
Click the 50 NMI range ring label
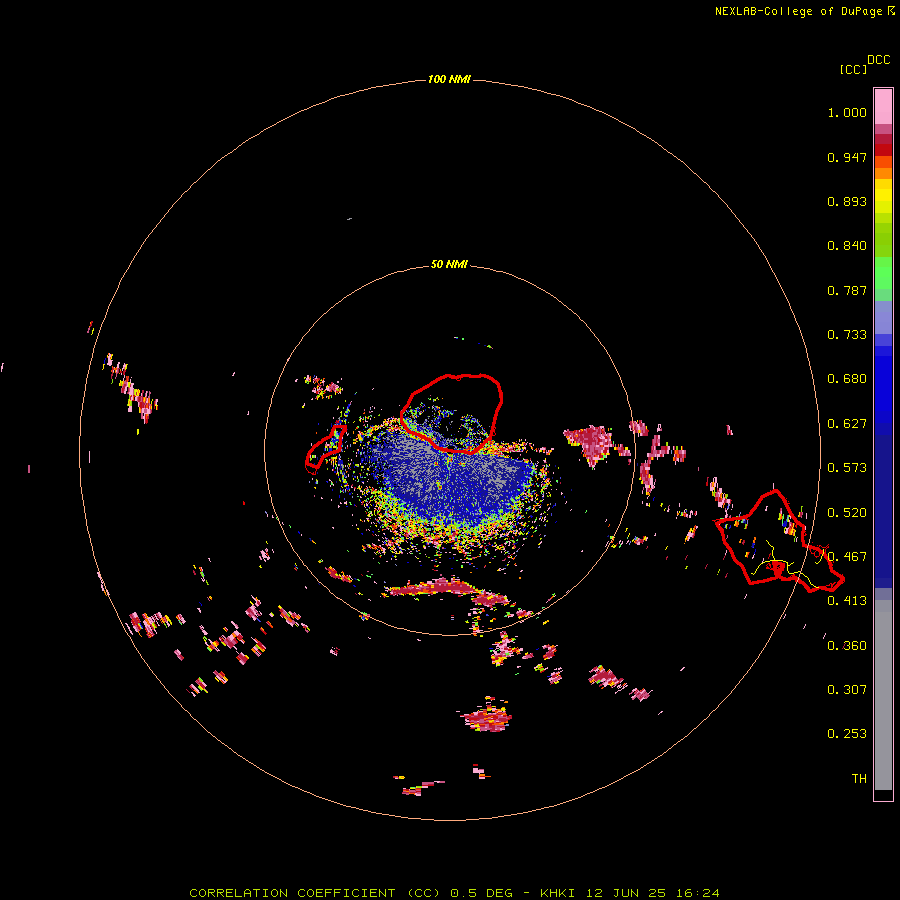click(x=449, y=264)
